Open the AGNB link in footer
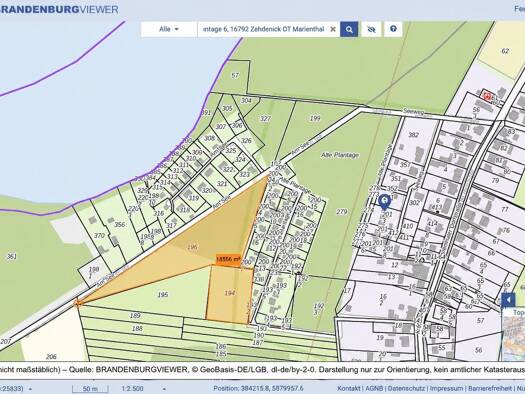Viewport: 525px width, 394px height. 374,388
